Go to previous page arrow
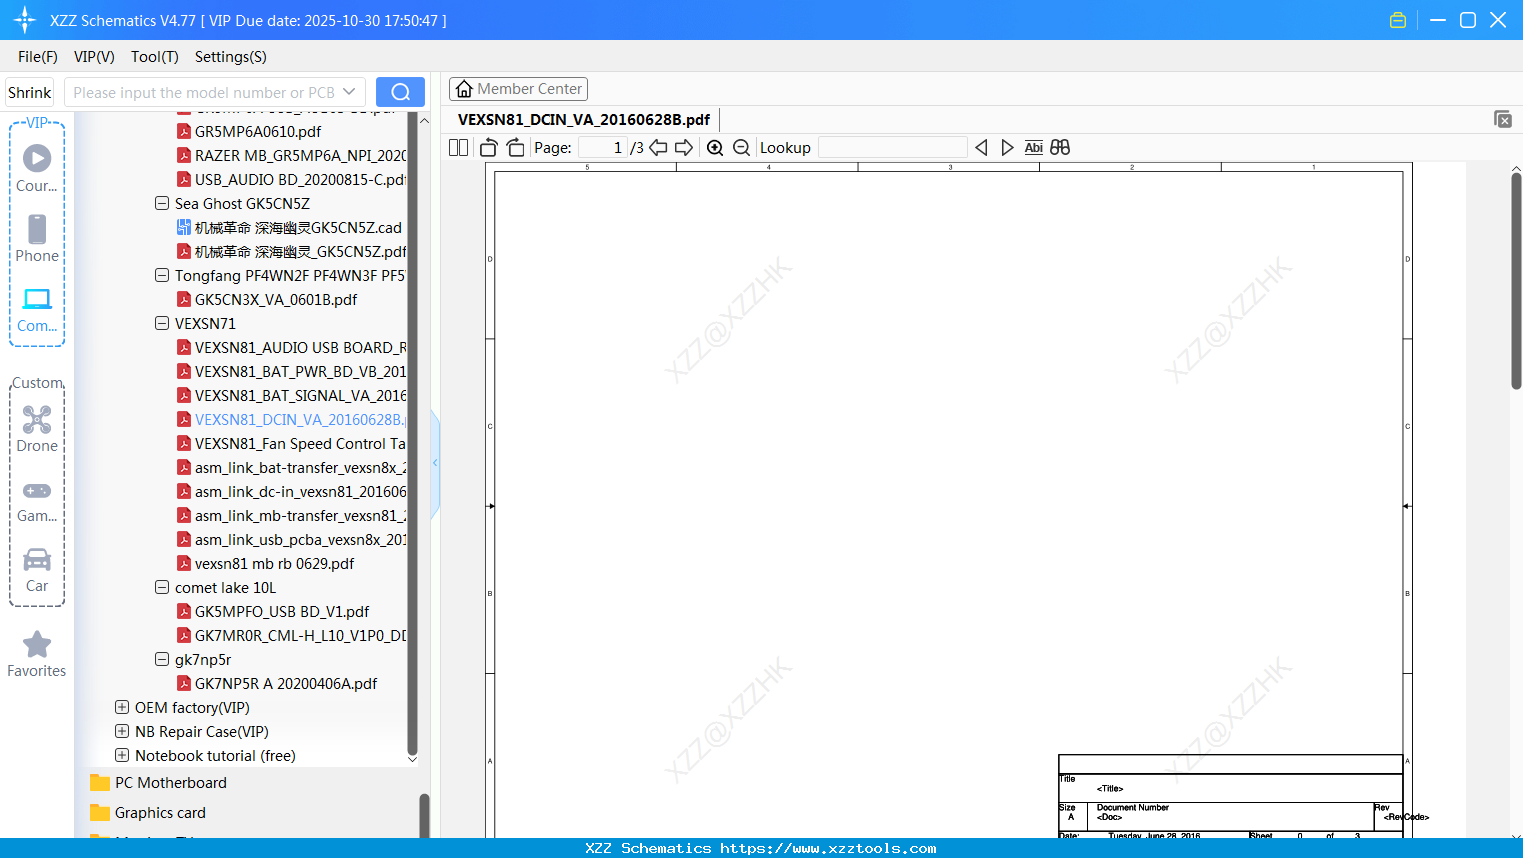The width and height of the screenshot is (1523, 858). (658, 148)
